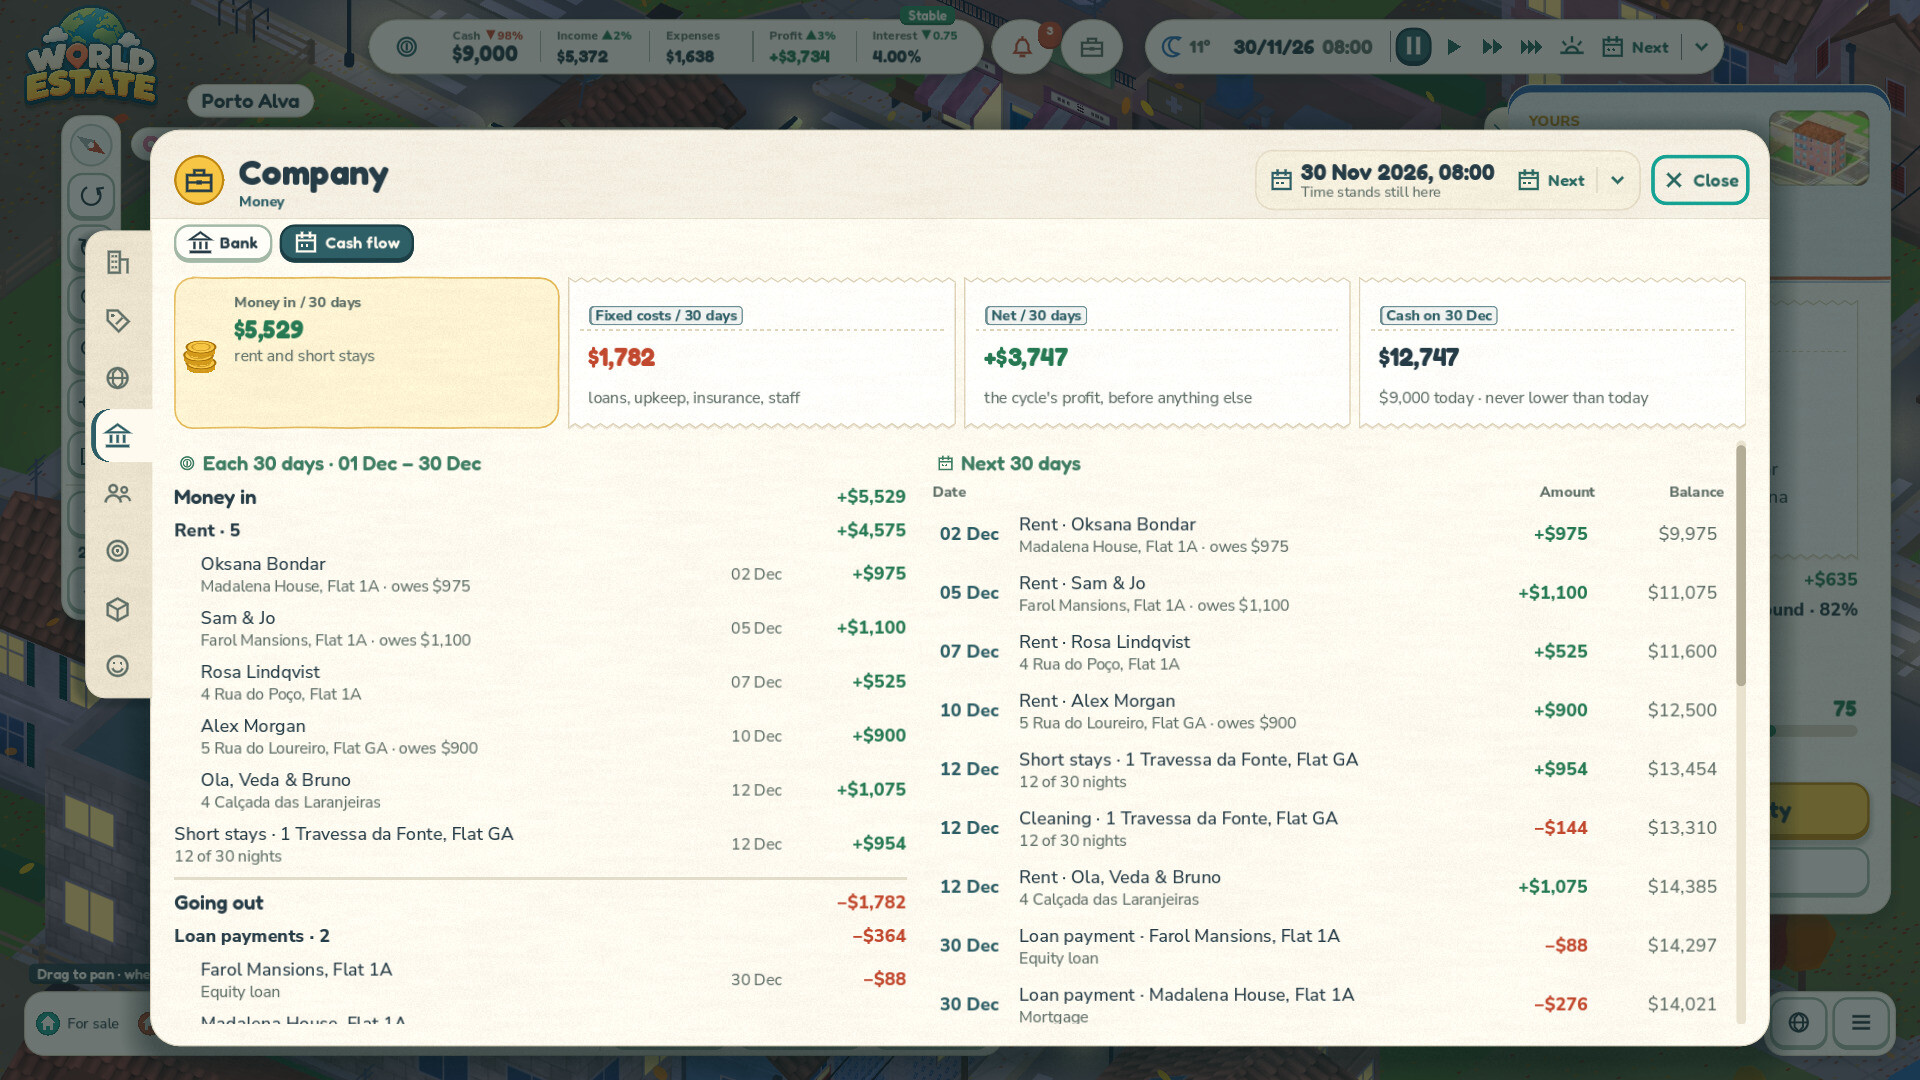Set triple fast-forward speed

click(1531, 47)
